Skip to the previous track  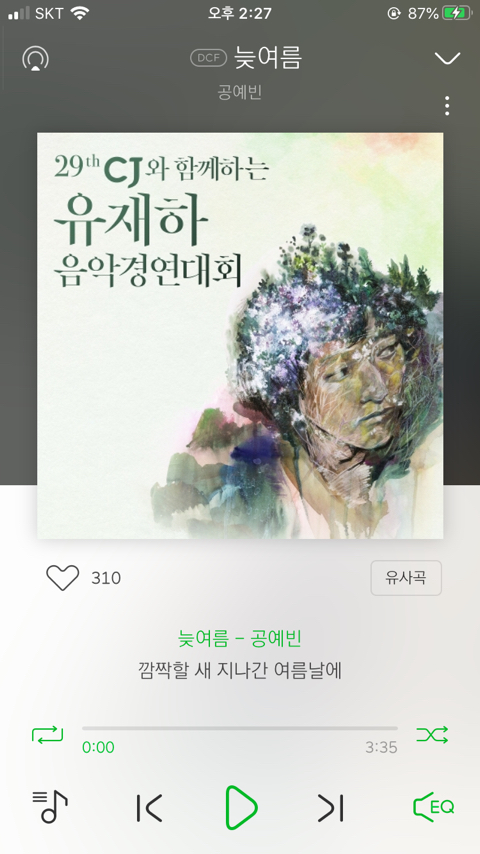click(149, 807)
